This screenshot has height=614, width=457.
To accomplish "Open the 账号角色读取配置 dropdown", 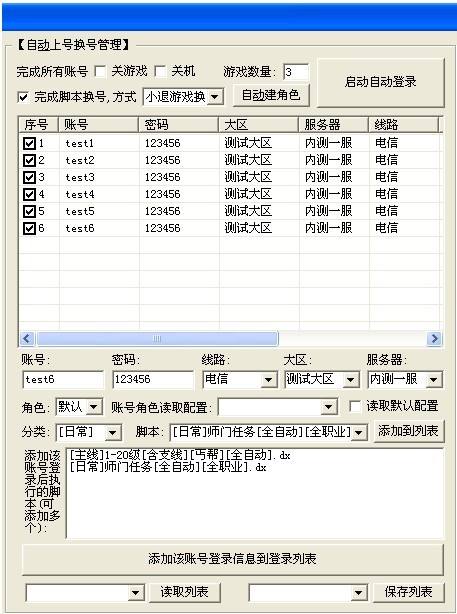I will tap(329, 407).
